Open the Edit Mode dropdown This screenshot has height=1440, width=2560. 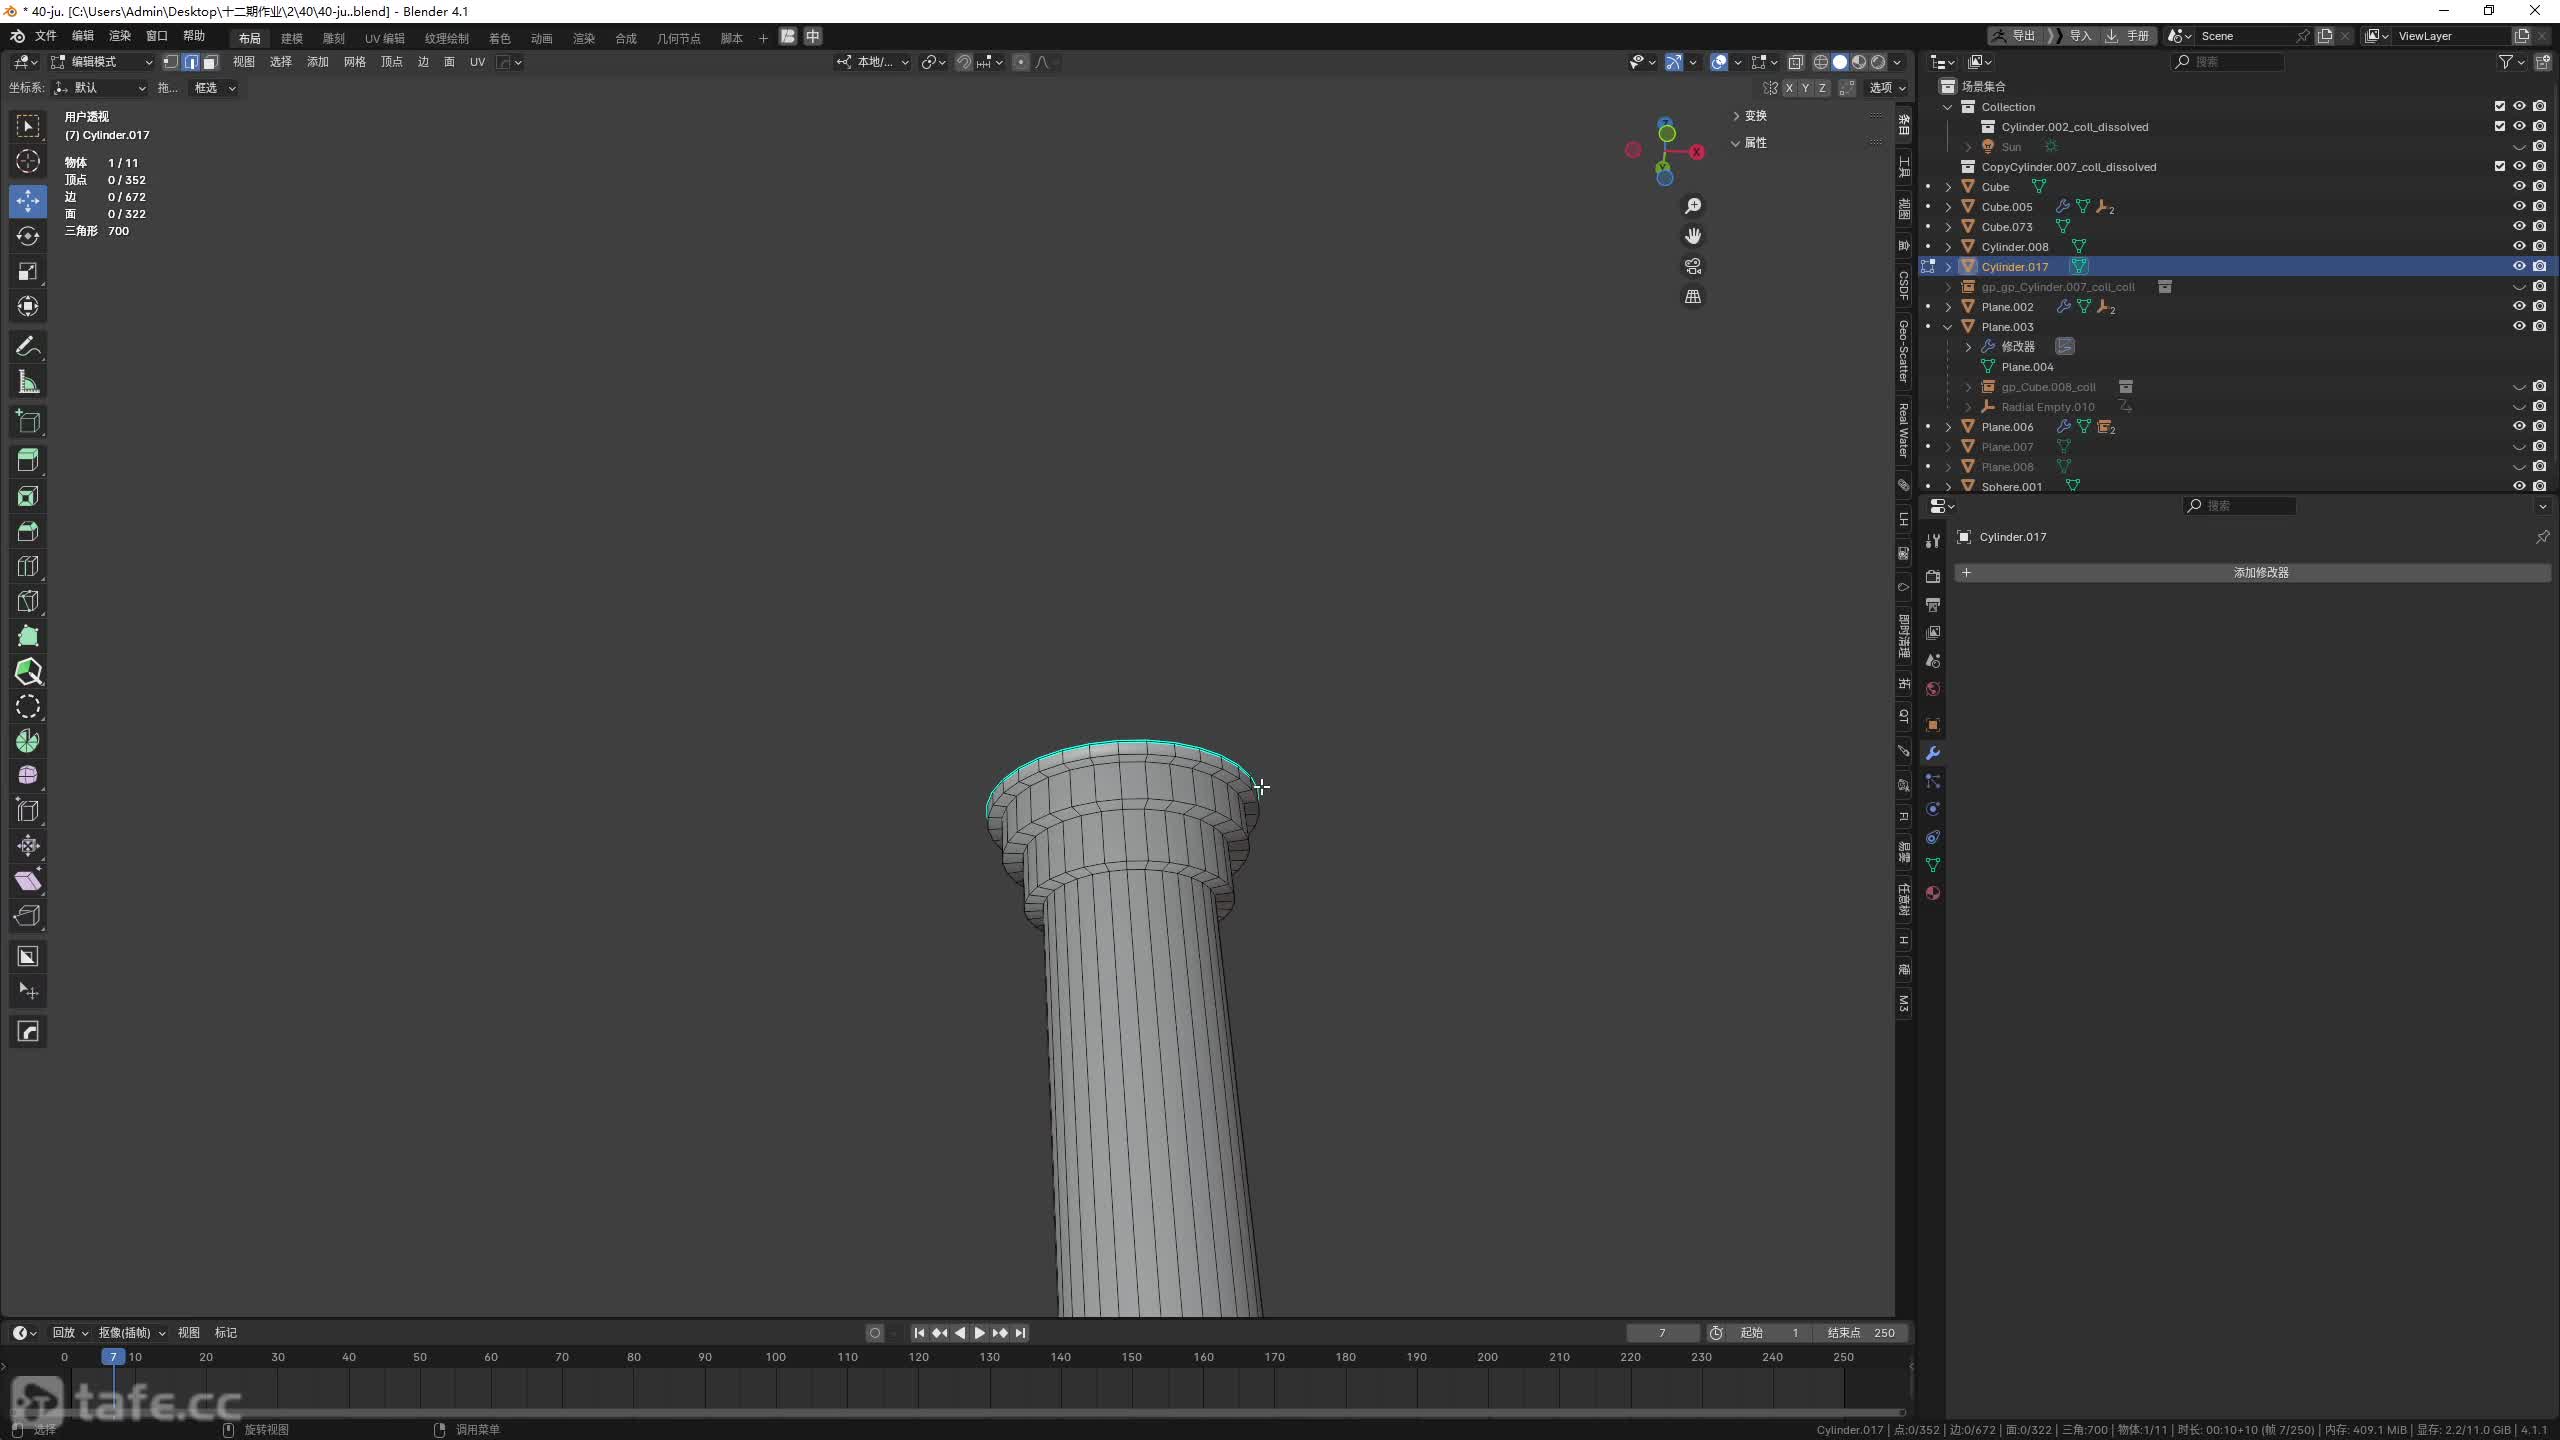pyautogui.click(x=100, y=62)
